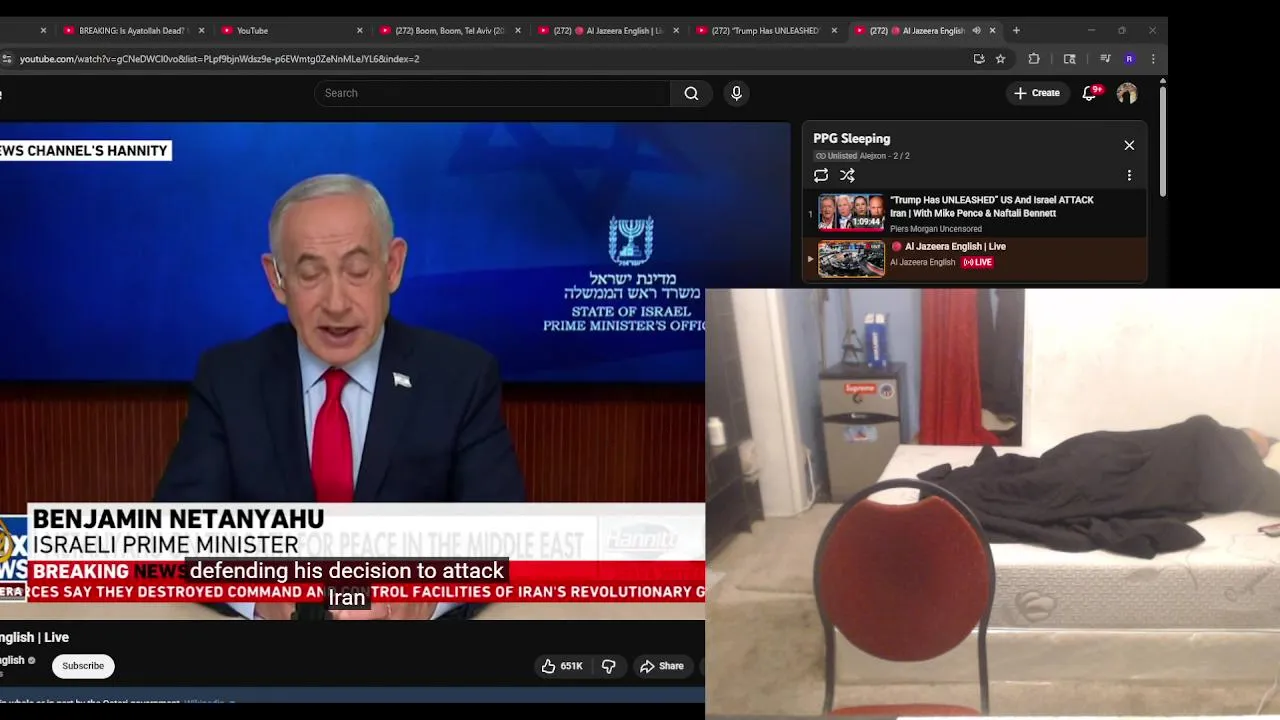
Task: Mute the active Al Jazeera tab speaker icon
Action: (976, 31)
